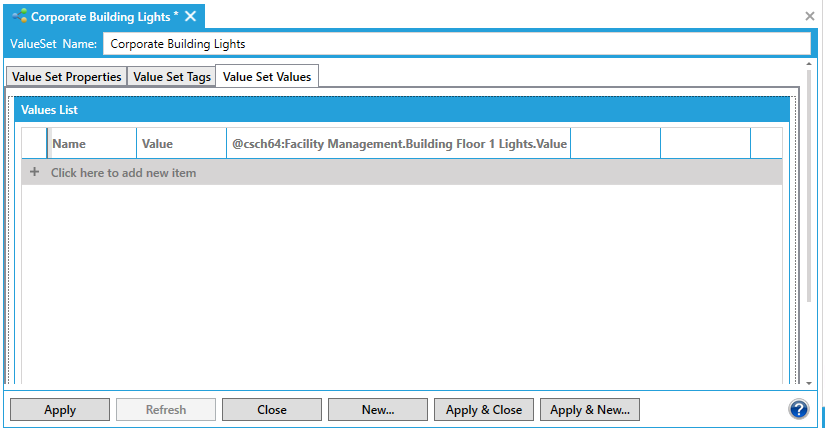
Task: Switch to Value Set Properties tab
Action: (x=67, y=77)
